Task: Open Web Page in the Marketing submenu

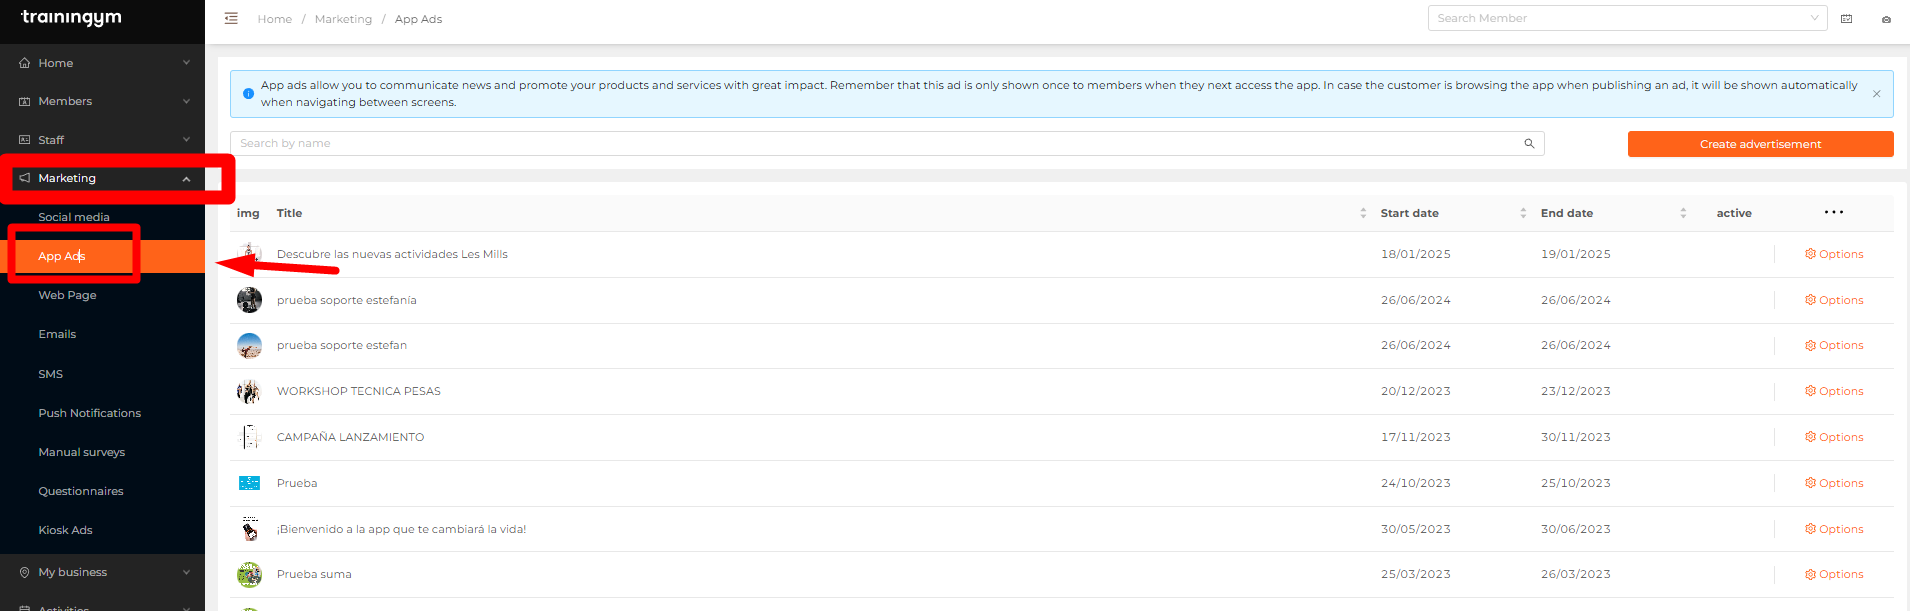Action: (x=67, y=295)
